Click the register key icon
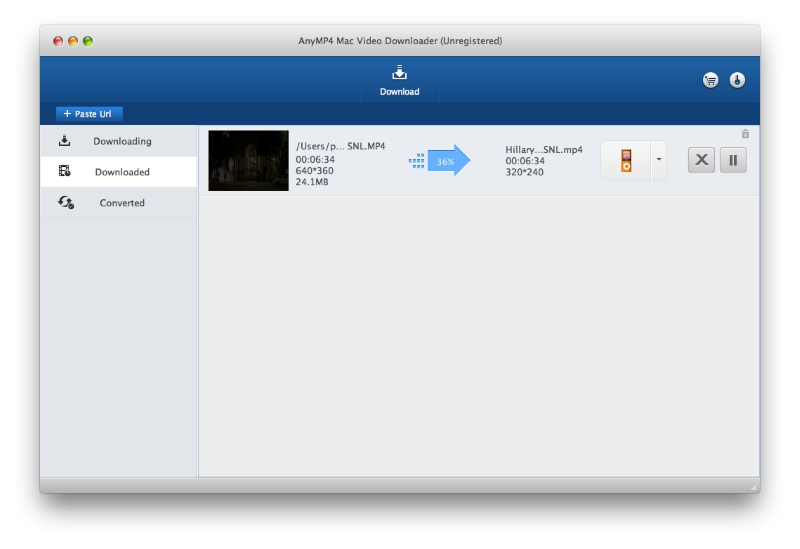 click(737, 80)
